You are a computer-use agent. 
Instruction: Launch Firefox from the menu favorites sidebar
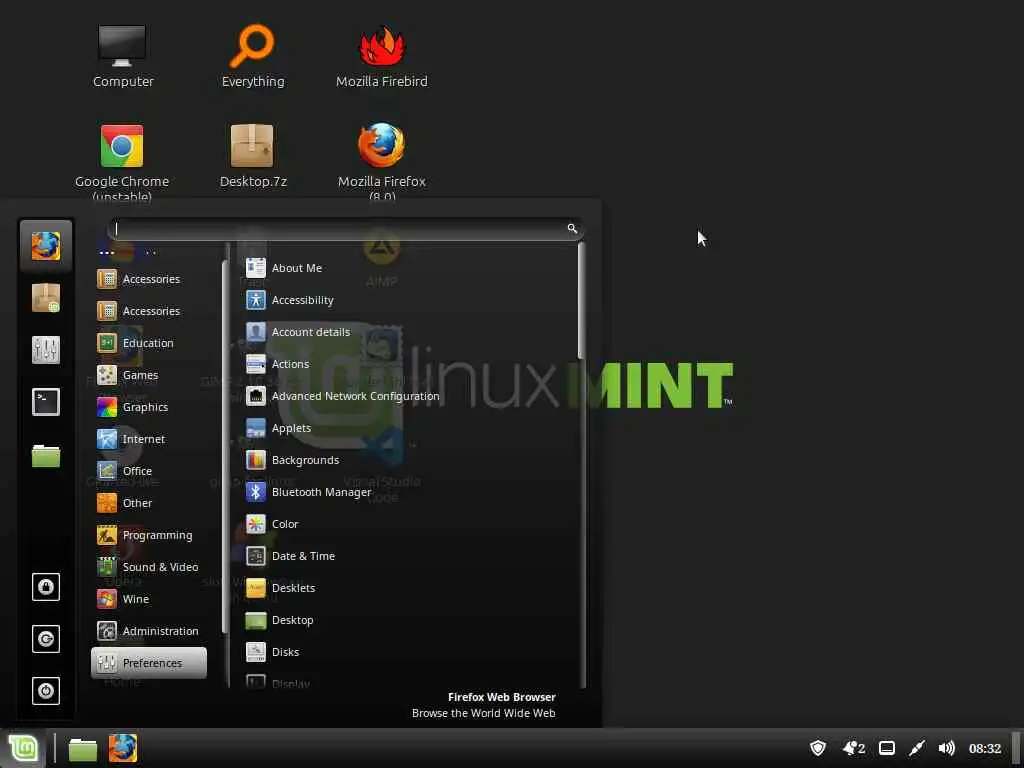point(46,246)
